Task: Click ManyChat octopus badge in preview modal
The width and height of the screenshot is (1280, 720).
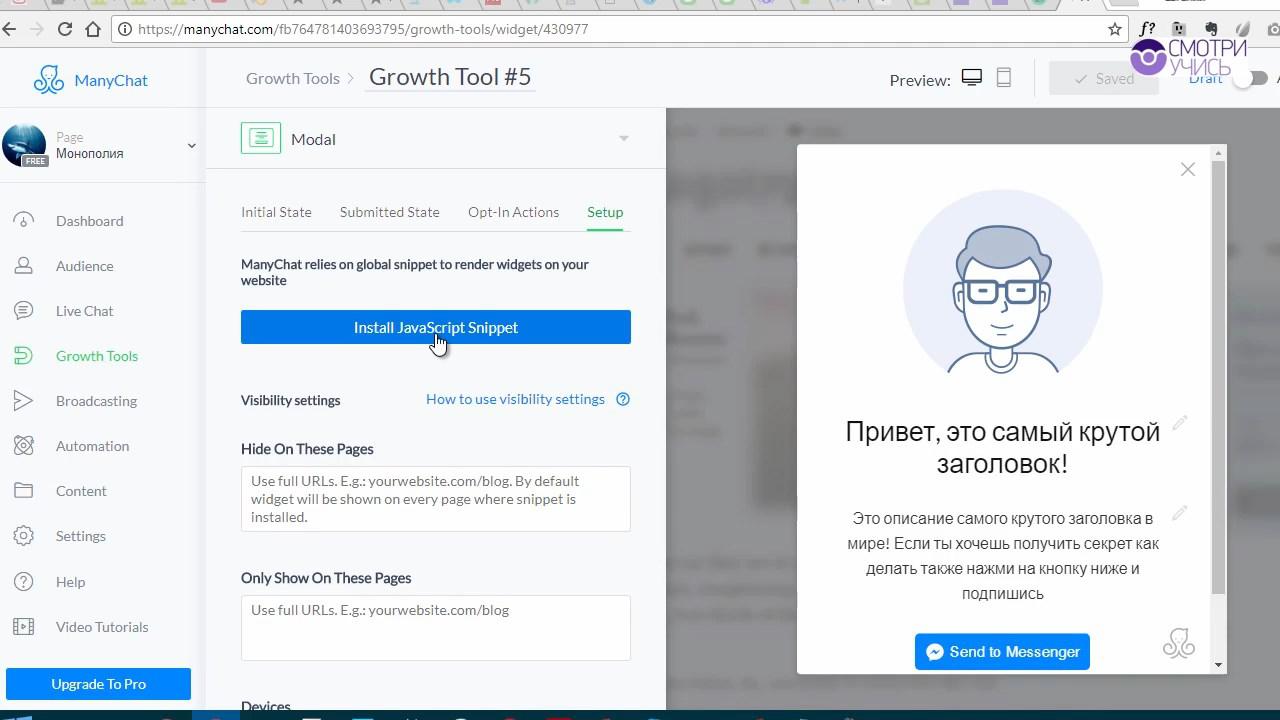Action: coord(1179,642)
